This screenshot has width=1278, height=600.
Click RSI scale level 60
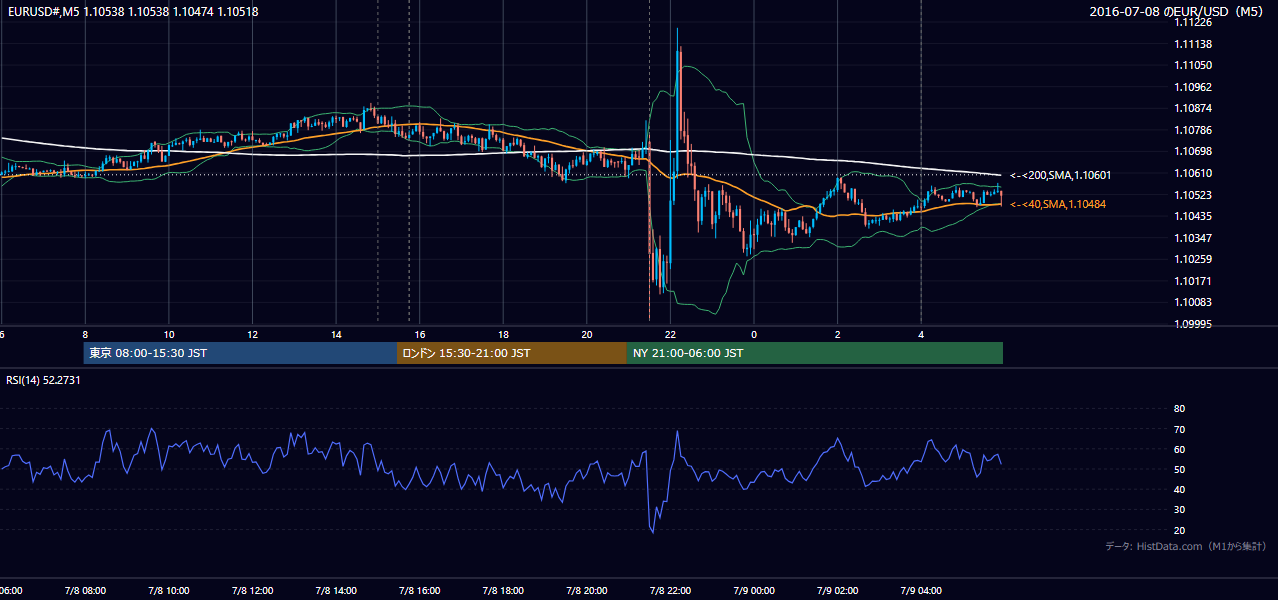click(1179, 449)
